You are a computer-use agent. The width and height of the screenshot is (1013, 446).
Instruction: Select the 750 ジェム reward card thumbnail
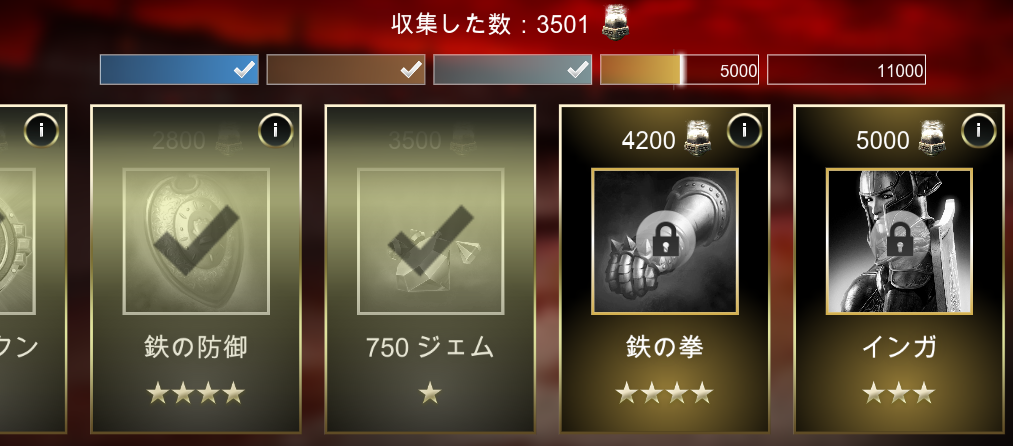point(430,242)
